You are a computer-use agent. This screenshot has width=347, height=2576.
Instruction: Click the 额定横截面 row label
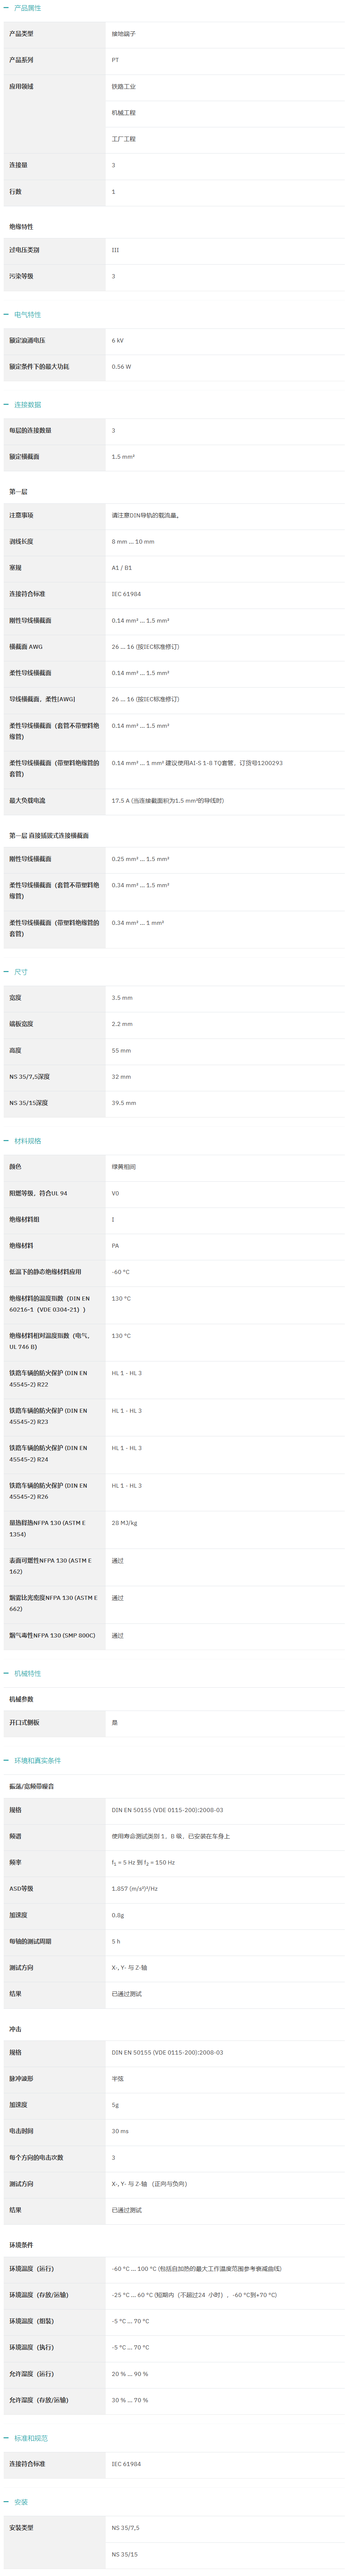[x=24, y=457]
